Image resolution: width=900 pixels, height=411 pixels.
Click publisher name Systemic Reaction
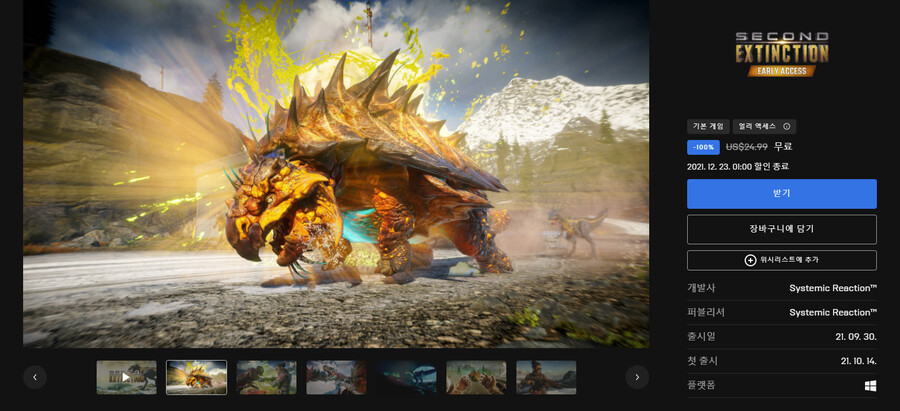point(833,313)
